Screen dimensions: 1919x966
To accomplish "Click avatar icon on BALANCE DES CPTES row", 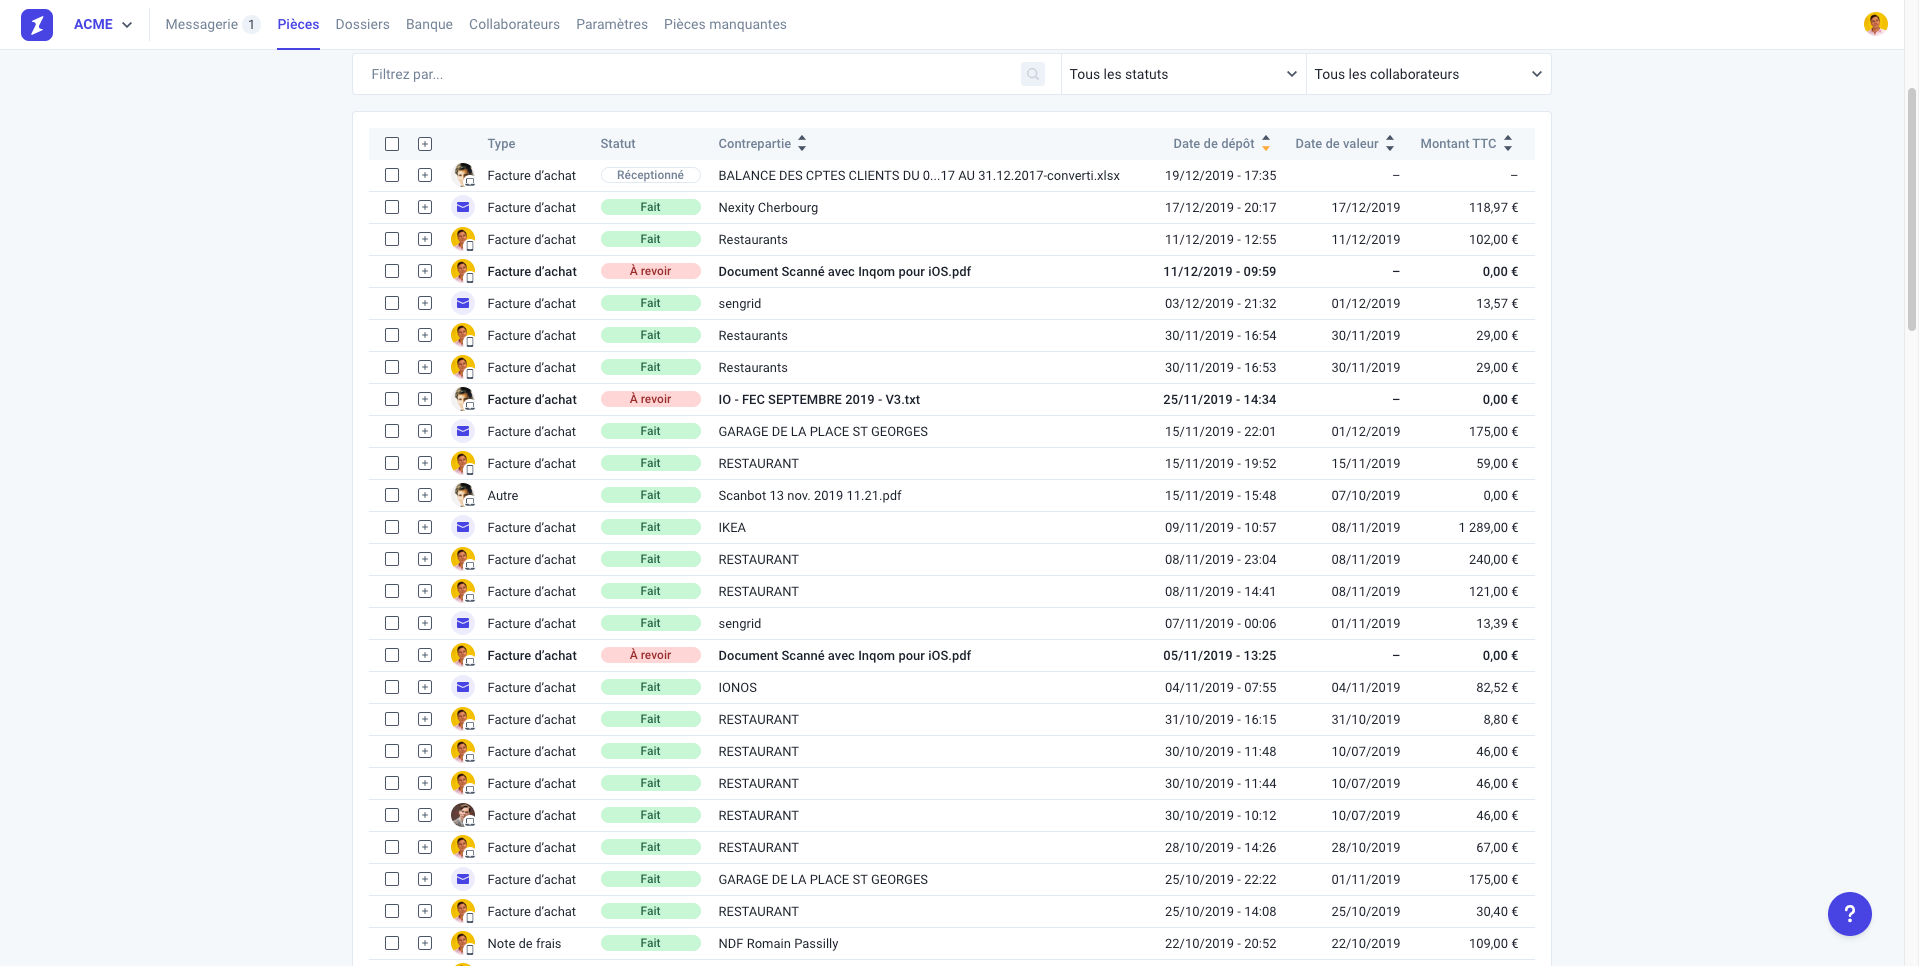I will coord(463,175).
